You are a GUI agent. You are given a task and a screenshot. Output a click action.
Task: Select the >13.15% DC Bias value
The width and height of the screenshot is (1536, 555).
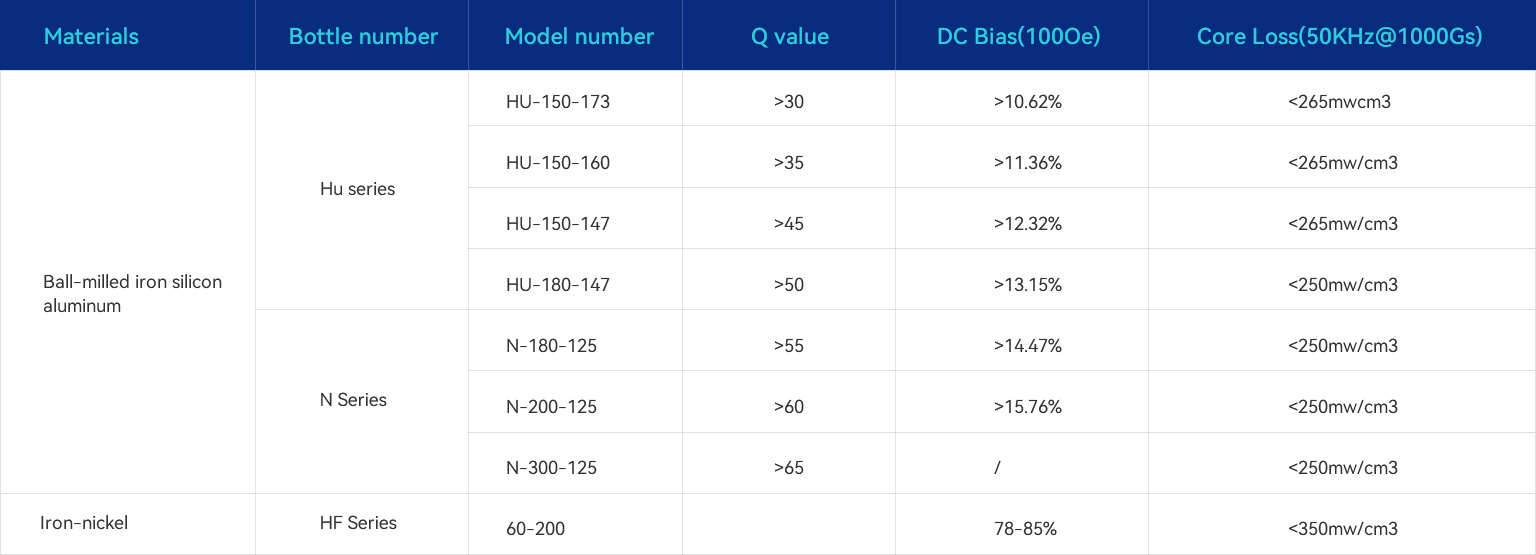click(1027, 285)
